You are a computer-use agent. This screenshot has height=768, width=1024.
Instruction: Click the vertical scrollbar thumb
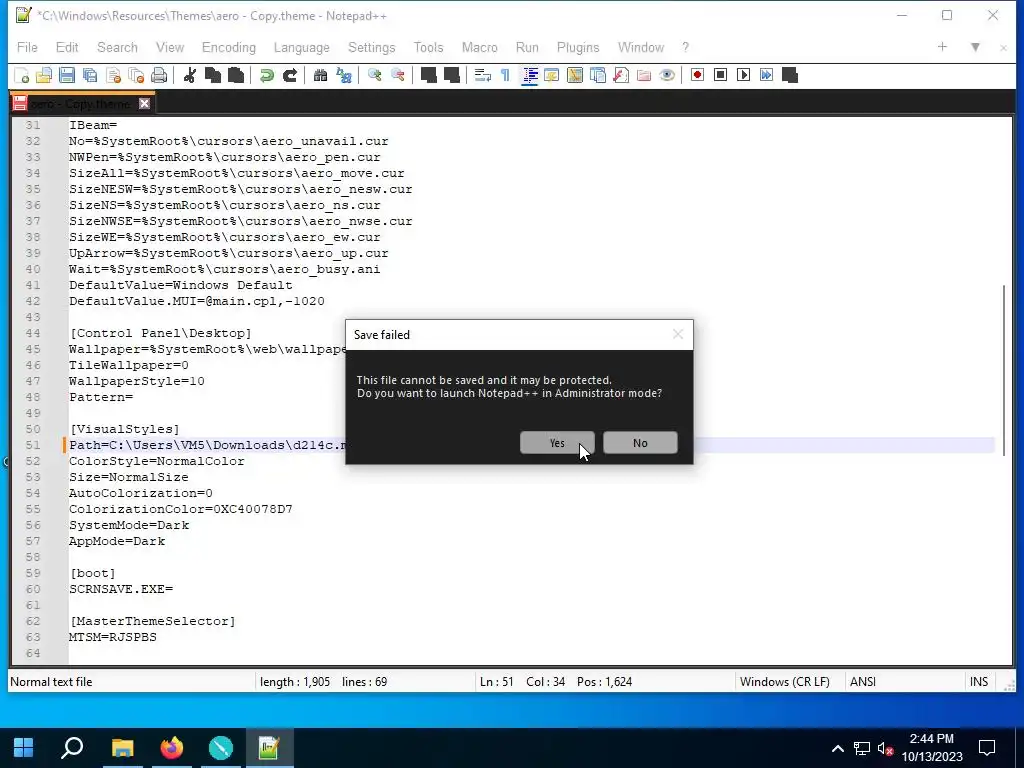1004,370
